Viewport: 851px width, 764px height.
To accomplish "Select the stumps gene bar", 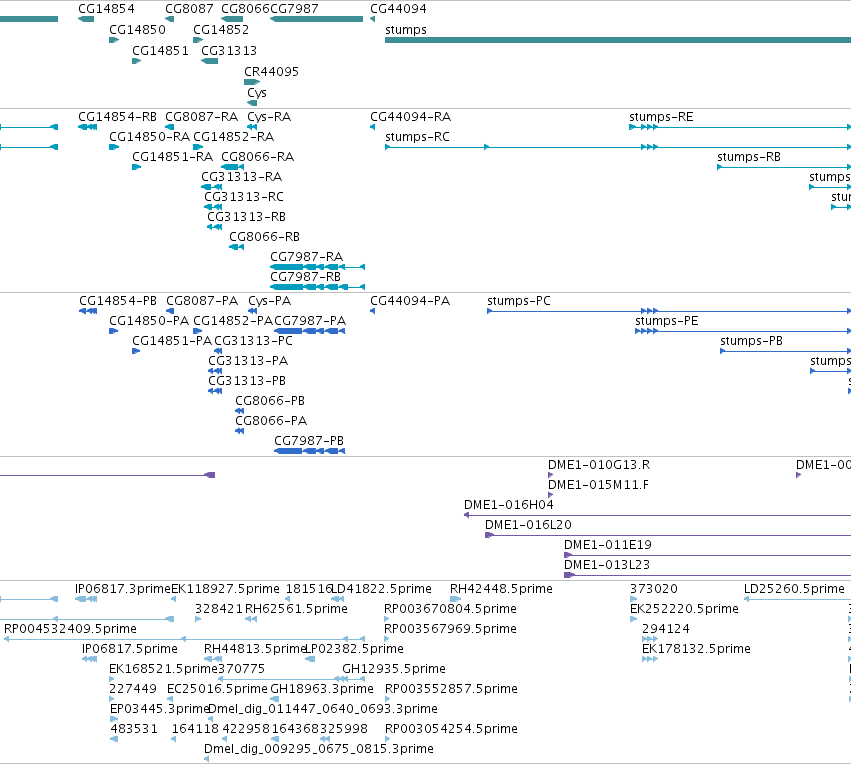I will (x=618, y=40).
